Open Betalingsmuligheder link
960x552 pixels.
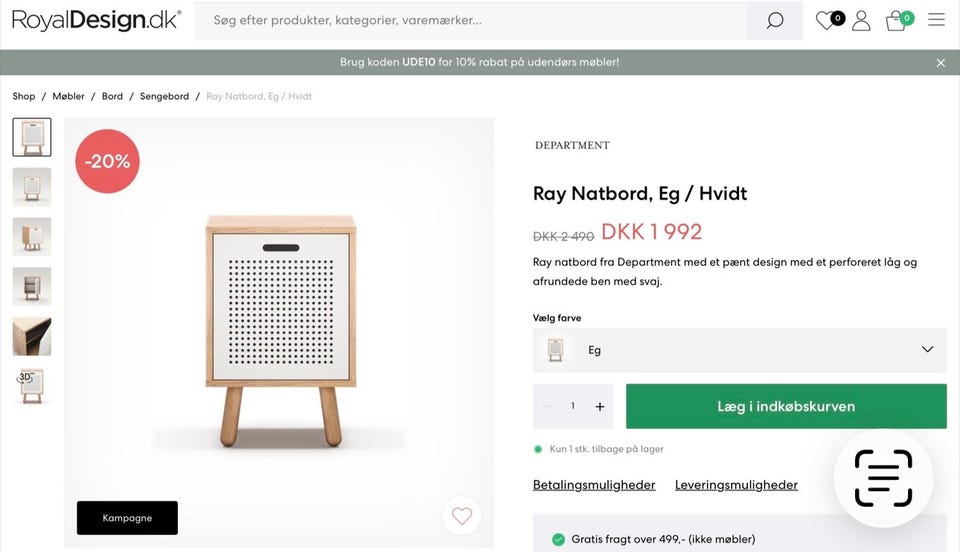click(594, 485)
